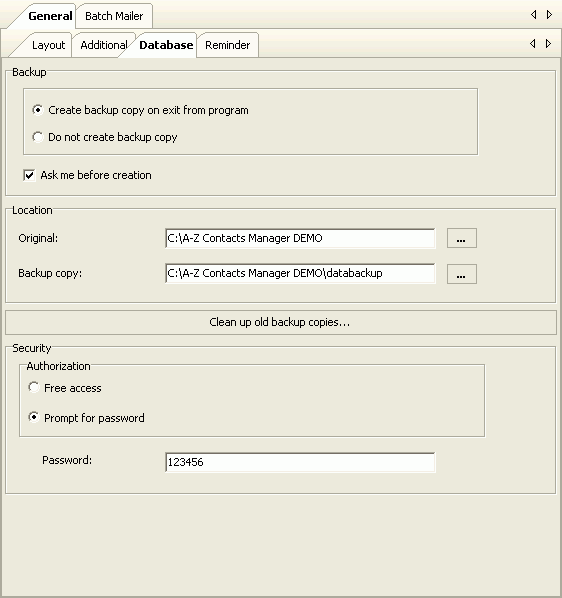Open the Reminder sub-tab
The height and width of the screenshot is (598, 562).
click(228, 45)
